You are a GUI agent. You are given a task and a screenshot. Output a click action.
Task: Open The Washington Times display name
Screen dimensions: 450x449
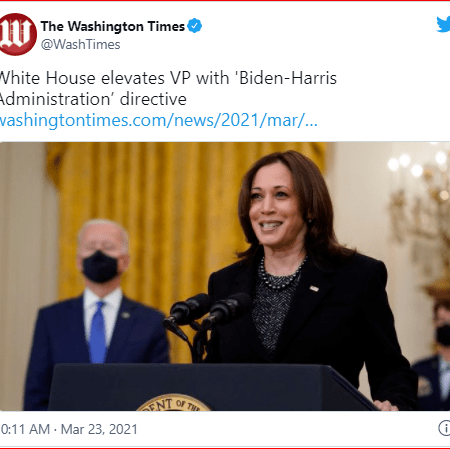coord(113,26)
